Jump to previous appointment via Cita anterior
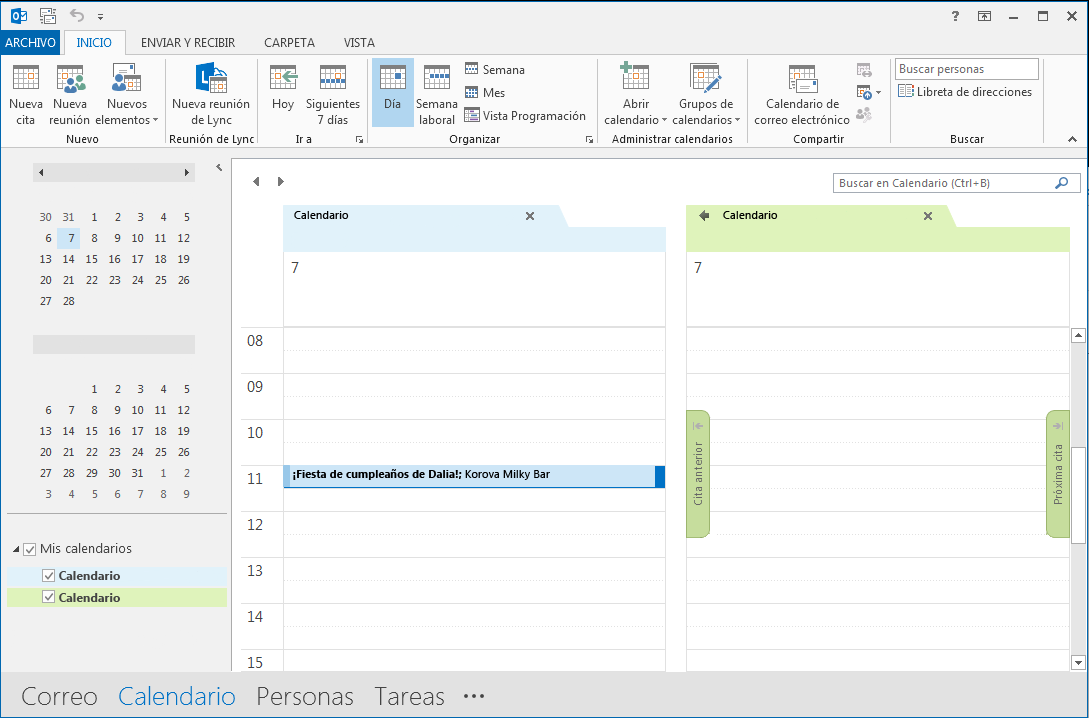Screen dimensions: 1089x718 pyautogui.click(x=698, y=474)
